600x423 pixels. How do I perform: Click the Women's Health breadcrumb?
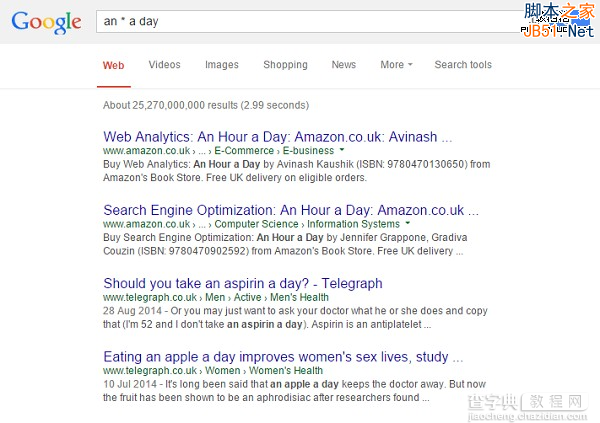[286, 371]
